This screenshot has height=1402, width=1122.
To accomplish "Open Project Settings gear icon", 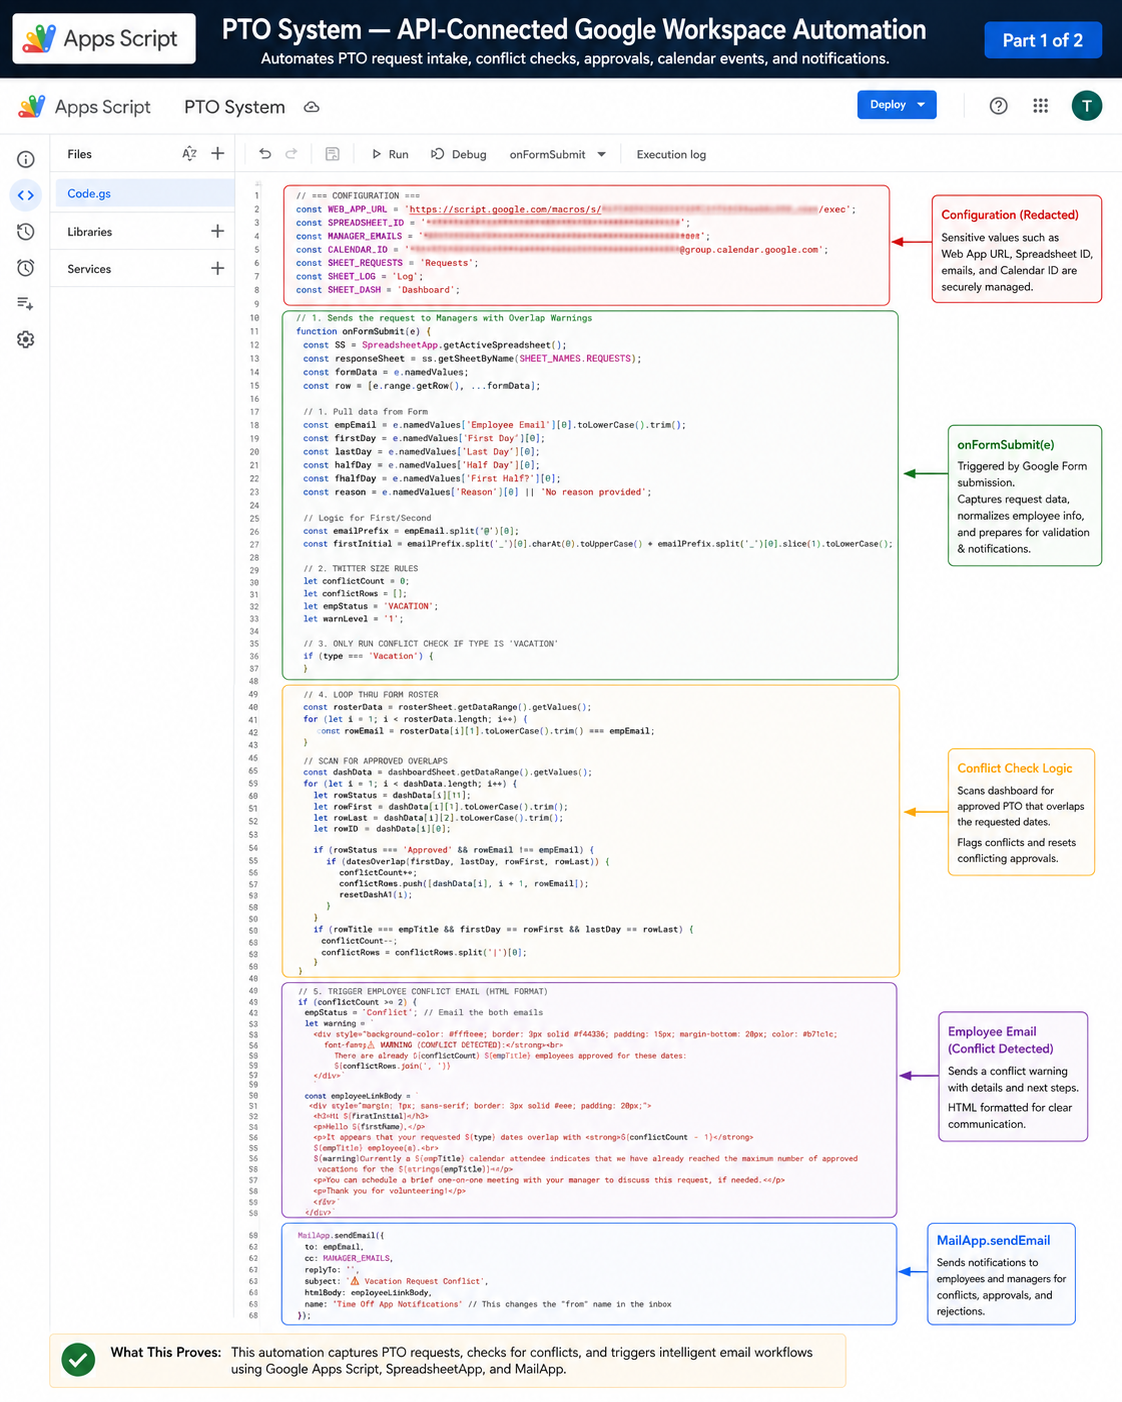I will (x=26, y=339).
